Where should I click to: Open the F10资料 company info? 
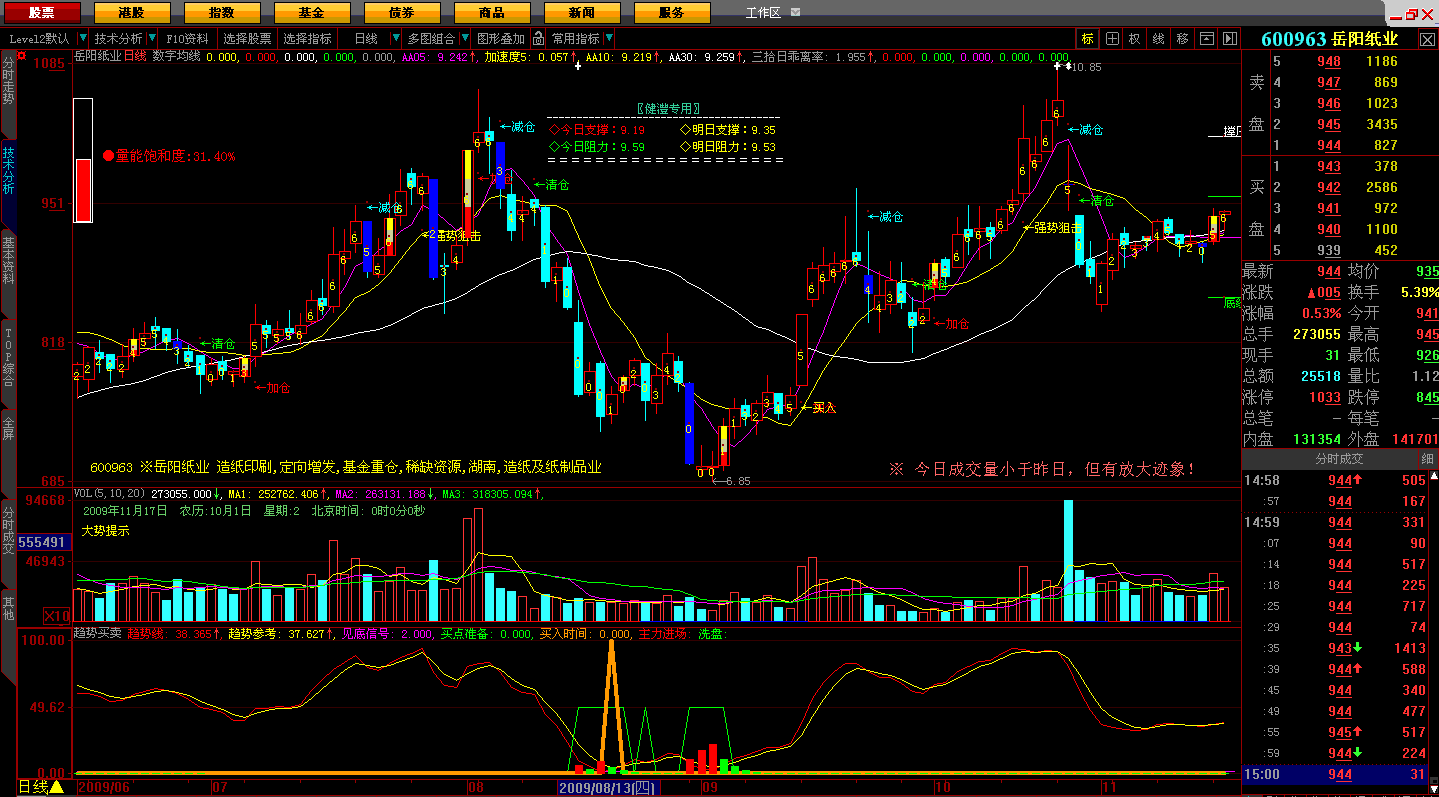188,39
